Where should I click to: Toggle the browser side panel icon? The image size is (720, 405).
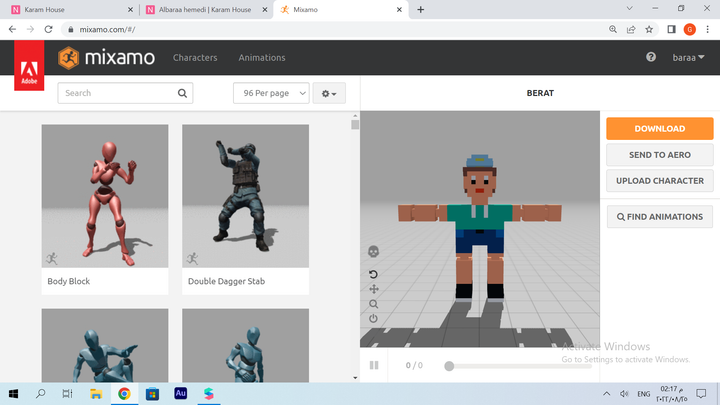click(671, 29)
